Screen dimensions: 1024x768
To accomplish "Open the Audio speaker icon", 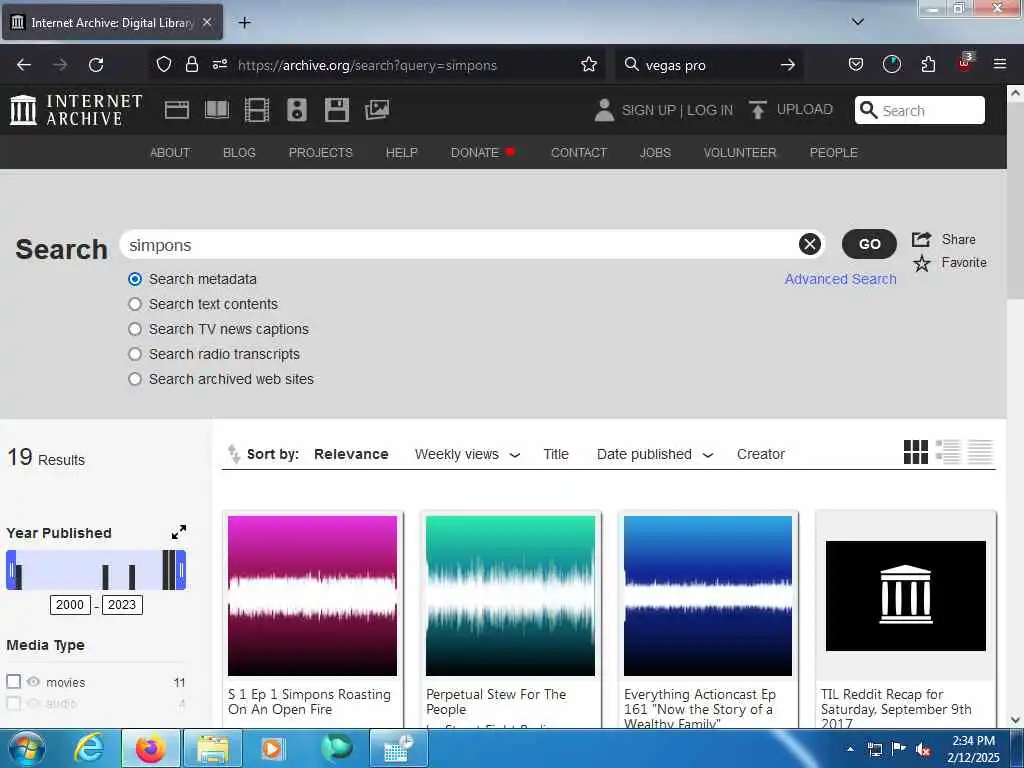I will (296, 110).
